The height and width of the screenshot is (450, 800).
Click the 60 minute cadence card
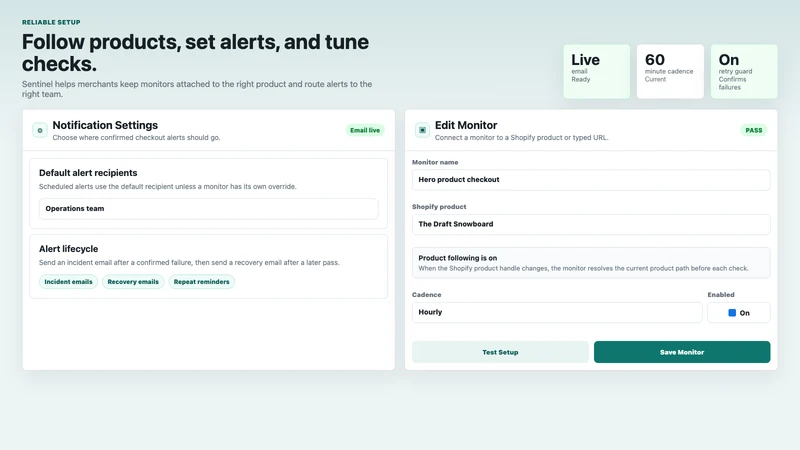[x=670, y=71]
